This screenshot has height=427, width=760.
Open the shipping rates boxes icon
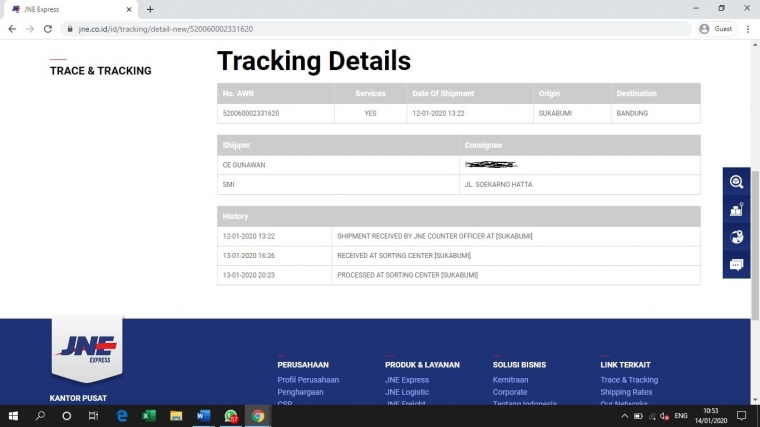point(737,209)
